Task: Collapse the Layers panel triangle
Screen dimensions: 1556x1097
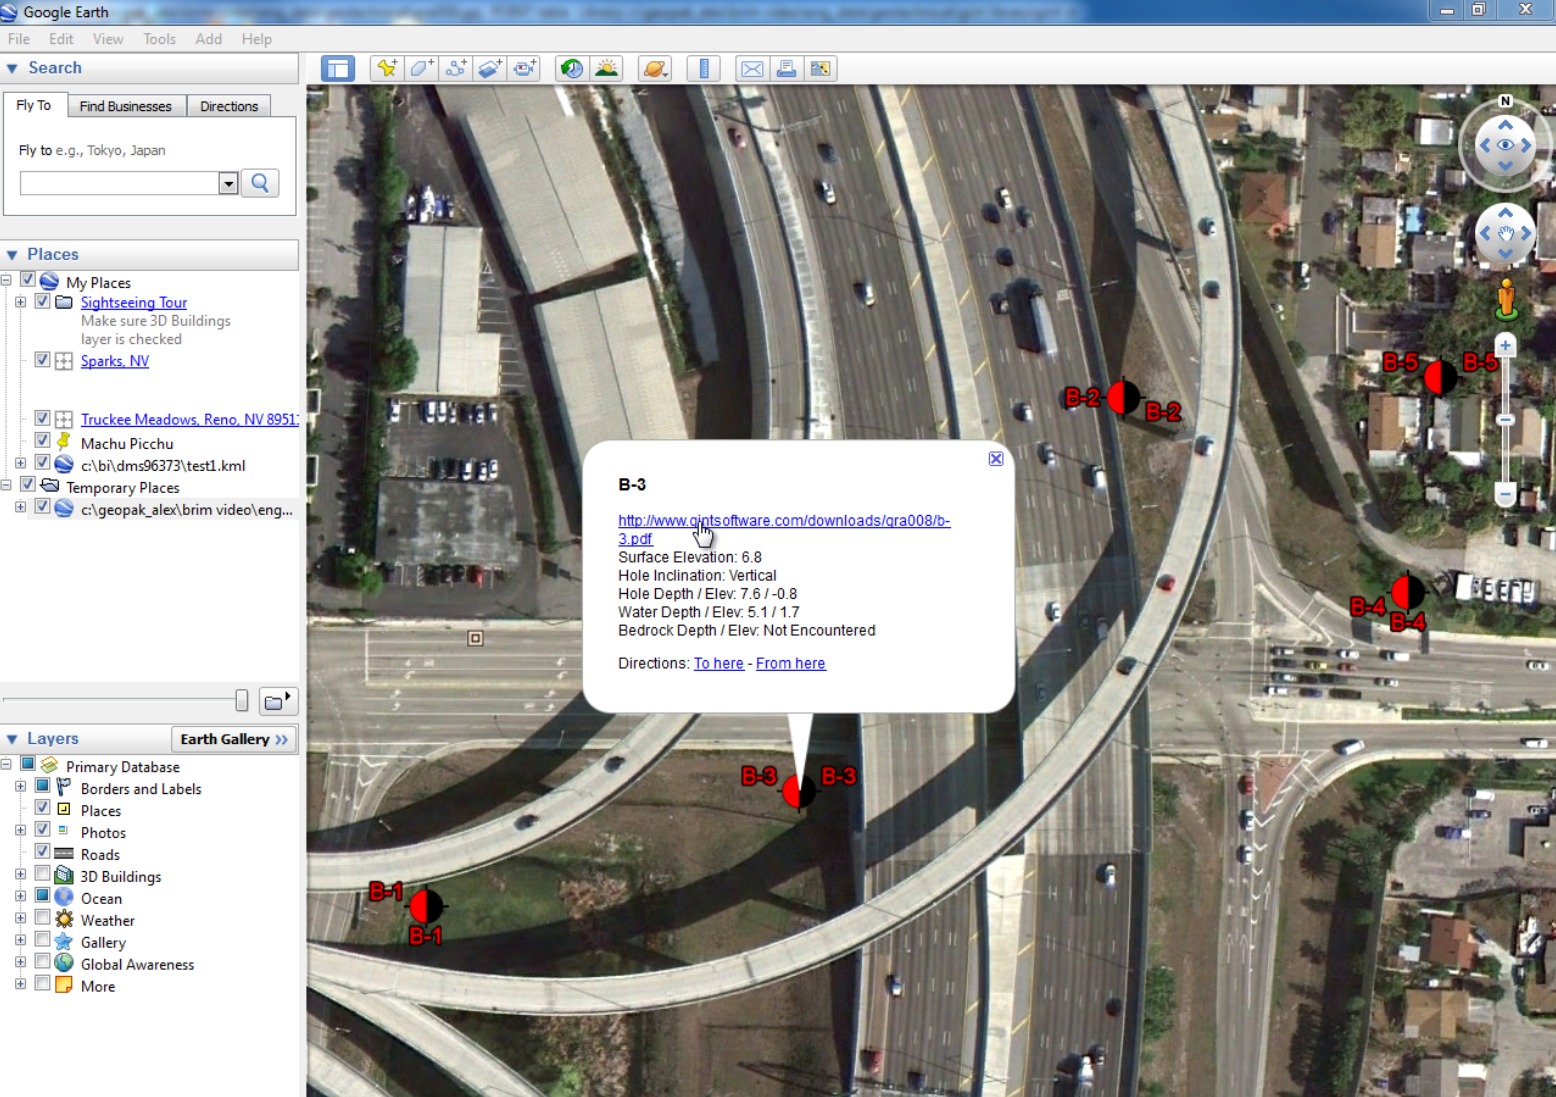Action: [12, 739]
